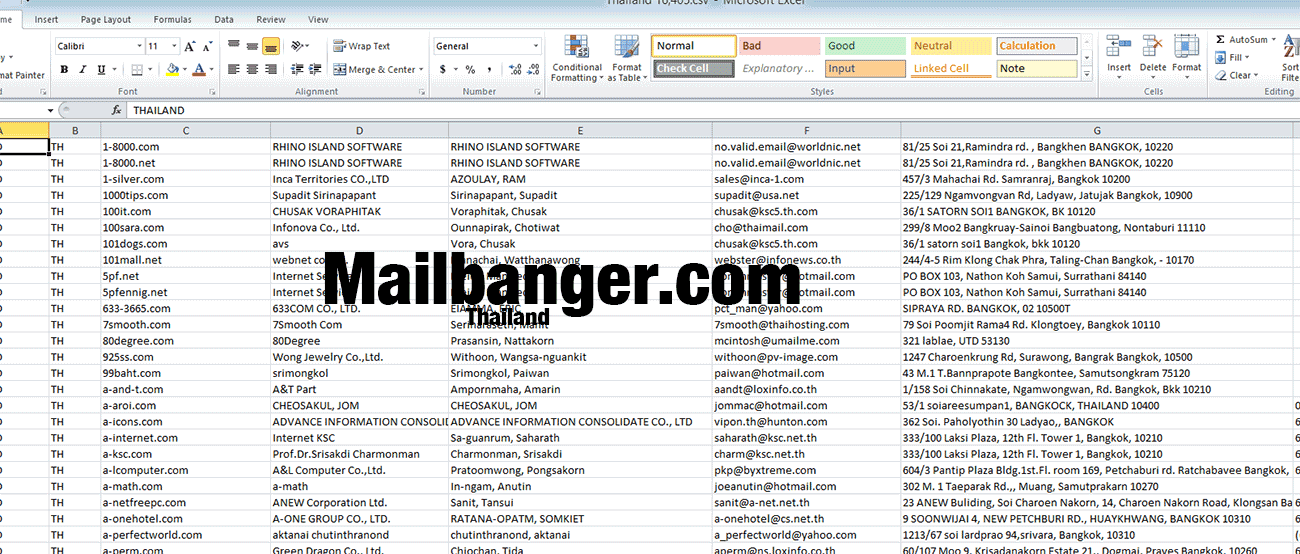Switch to the Review tab
Viewport: 1300px width, 554px height.
271,19
